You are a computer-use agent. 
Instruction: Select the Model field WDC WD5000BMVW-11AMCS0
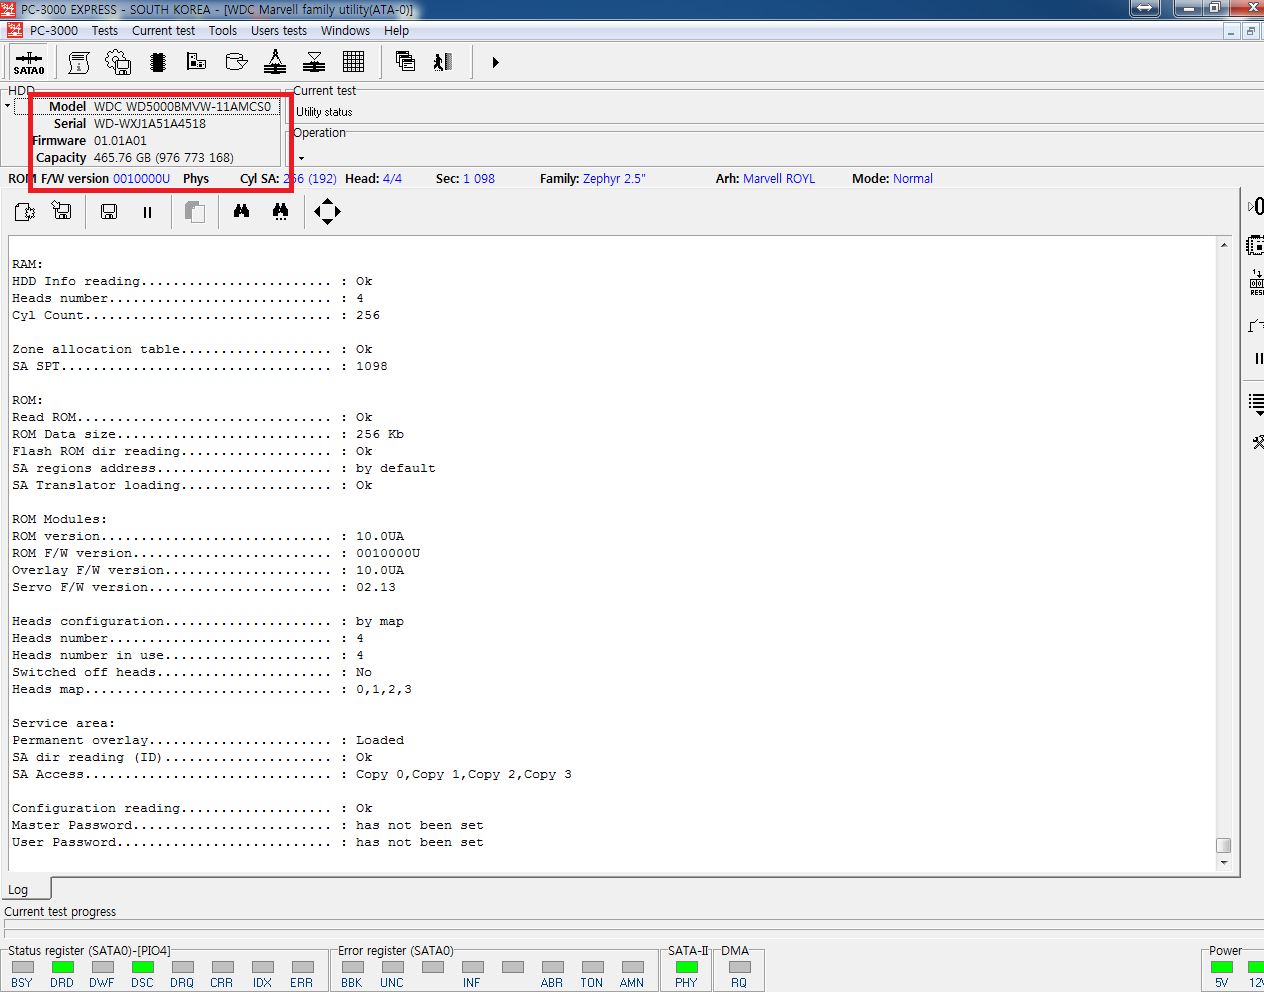pos(182,106)
